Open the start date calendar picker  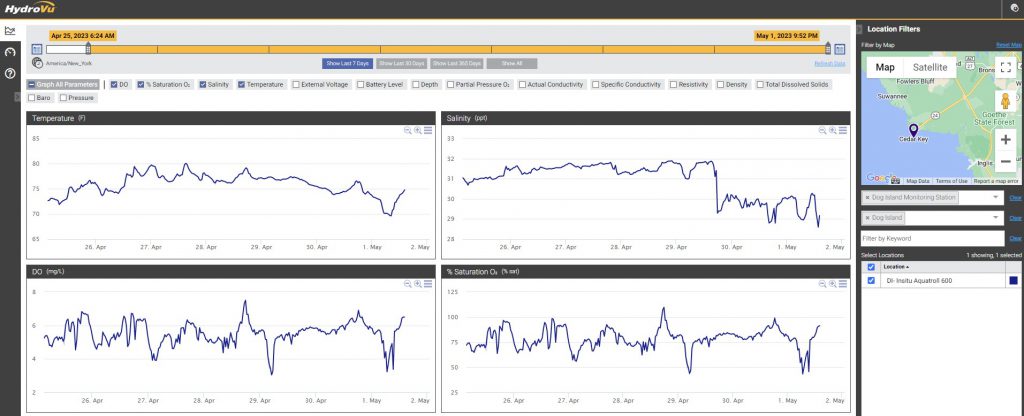pyautogui.click(x=37, y=48)
